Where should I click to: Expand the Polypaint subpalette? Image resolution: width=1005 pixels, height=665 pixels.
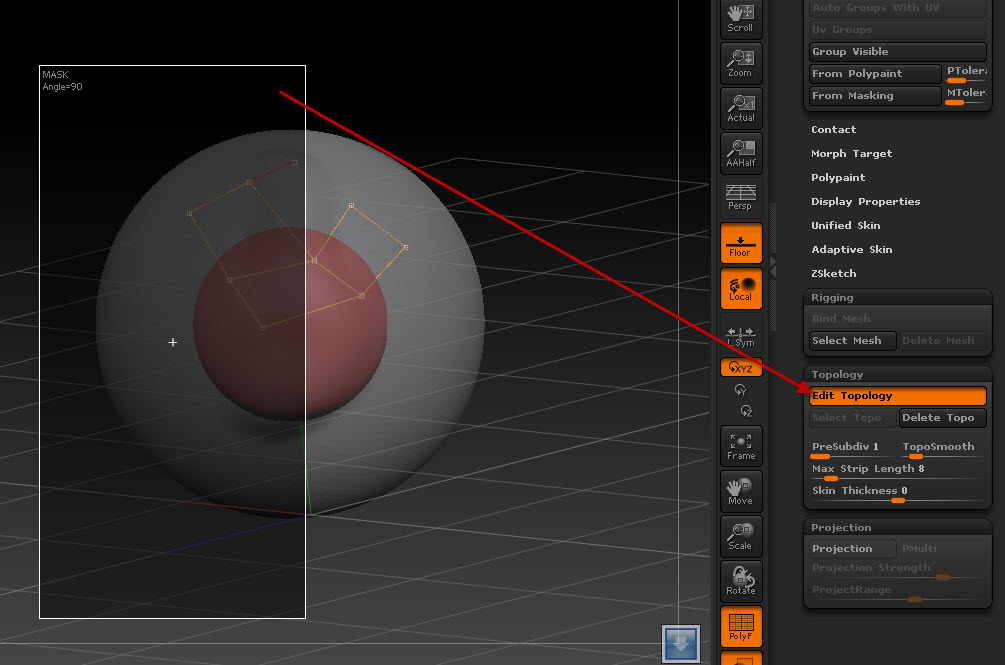click(838, 177)
